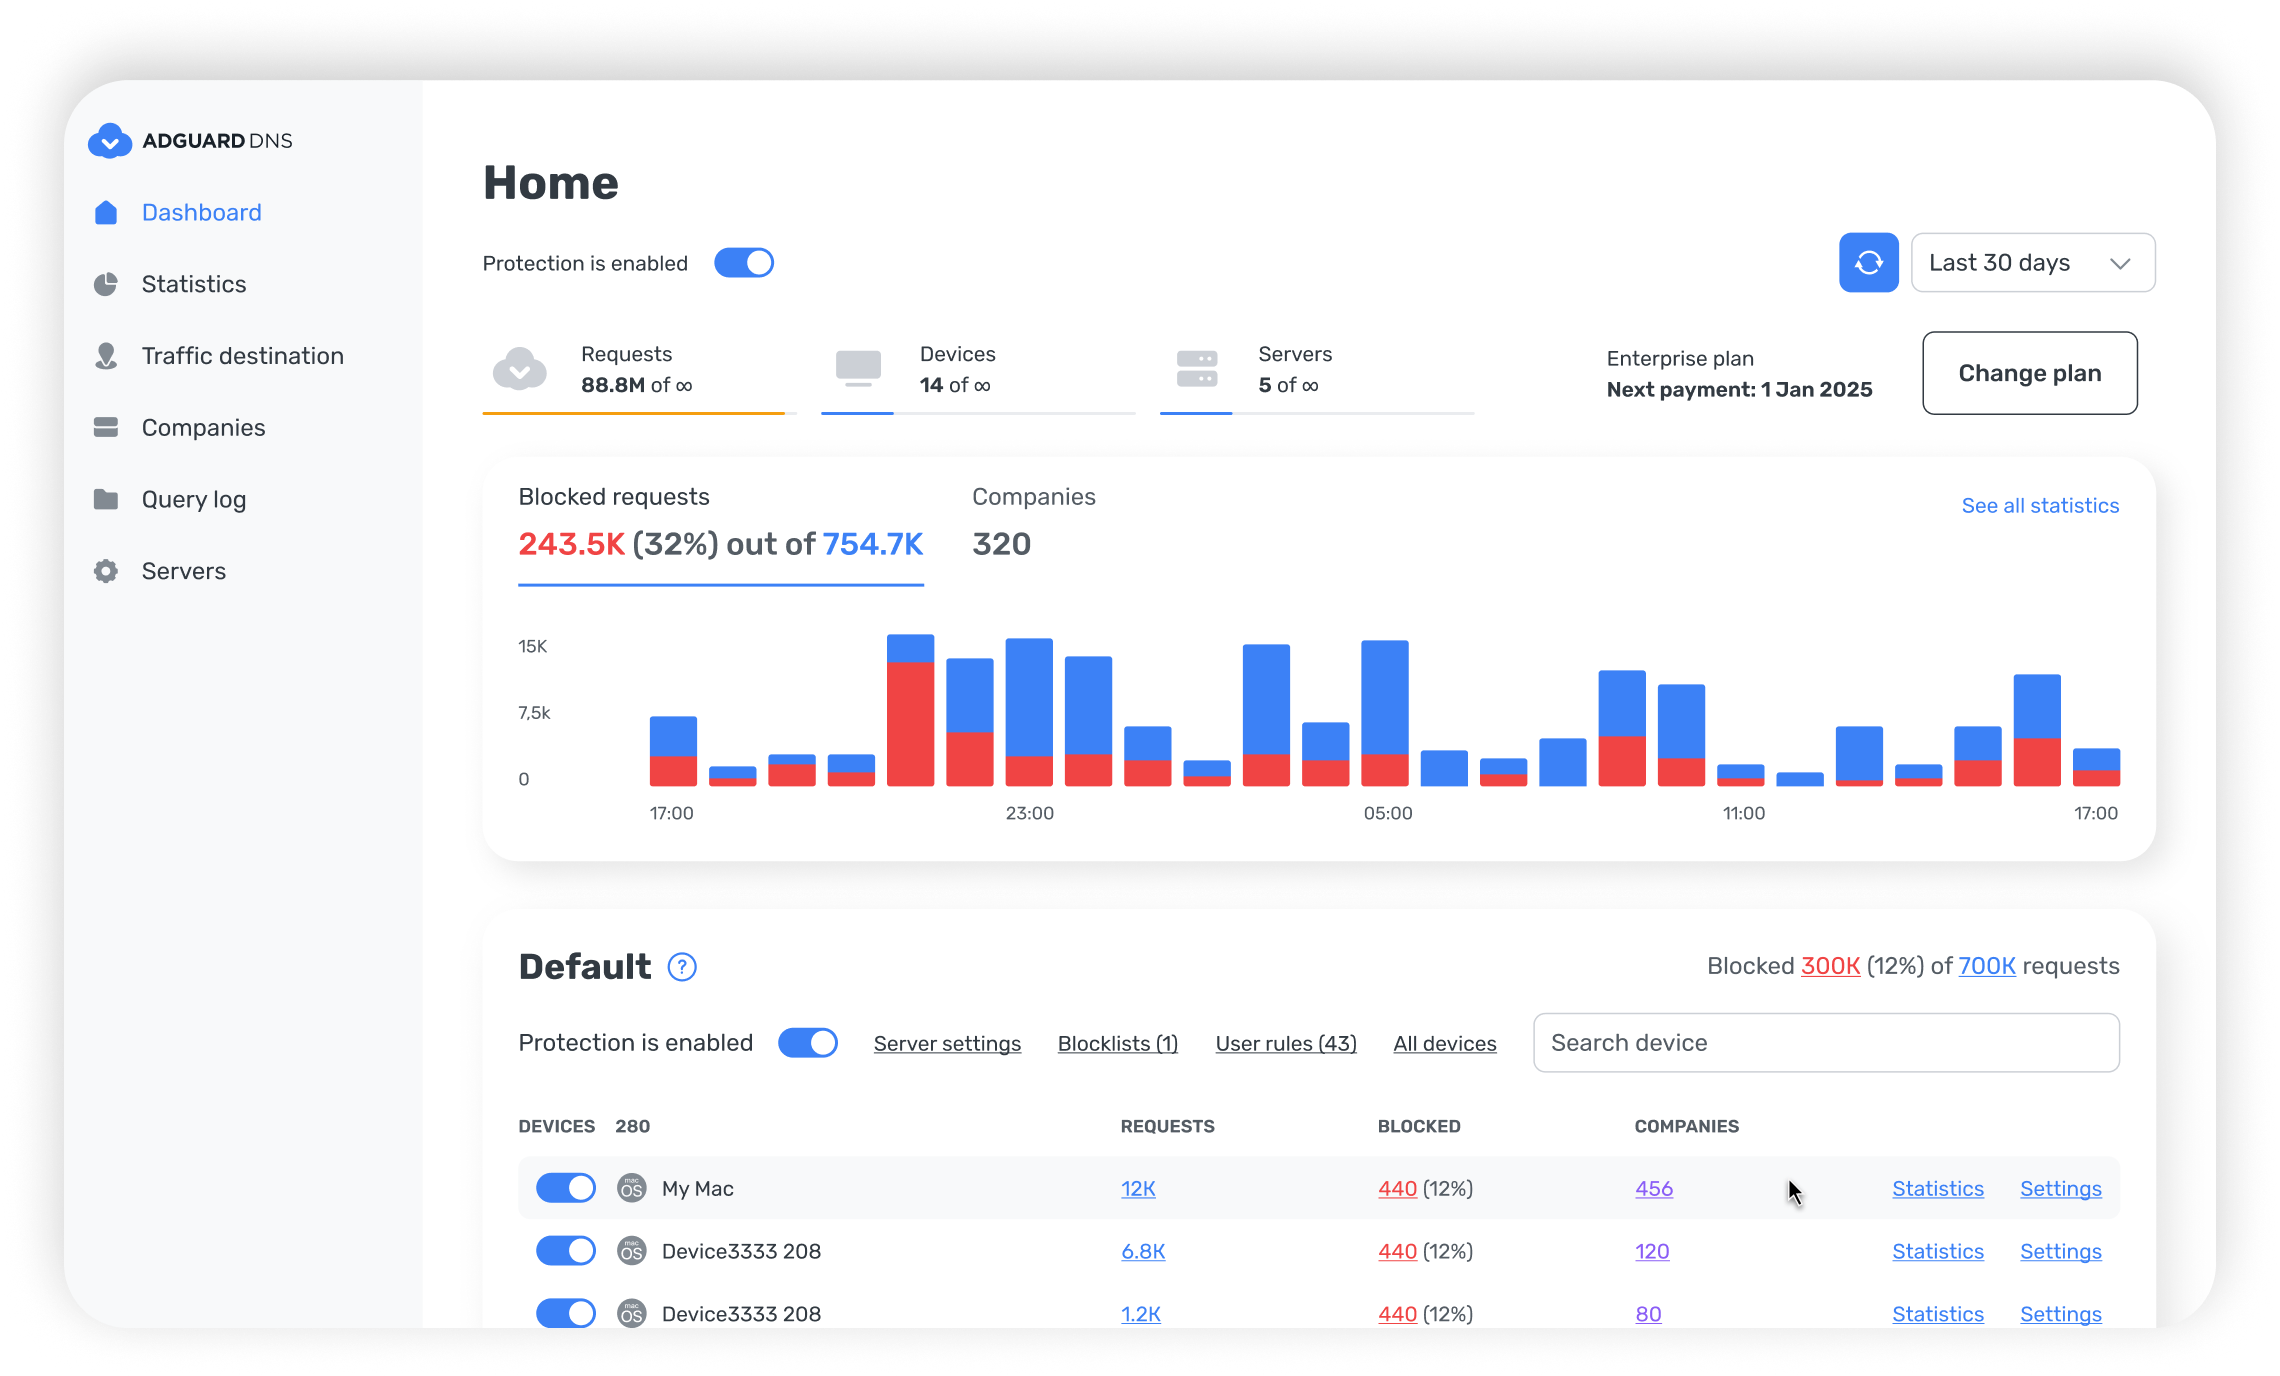The height and width of the screenshot is (1376, 2280).
Task: Open the Last 30 days dropdown
Action: pos(2032,262)
